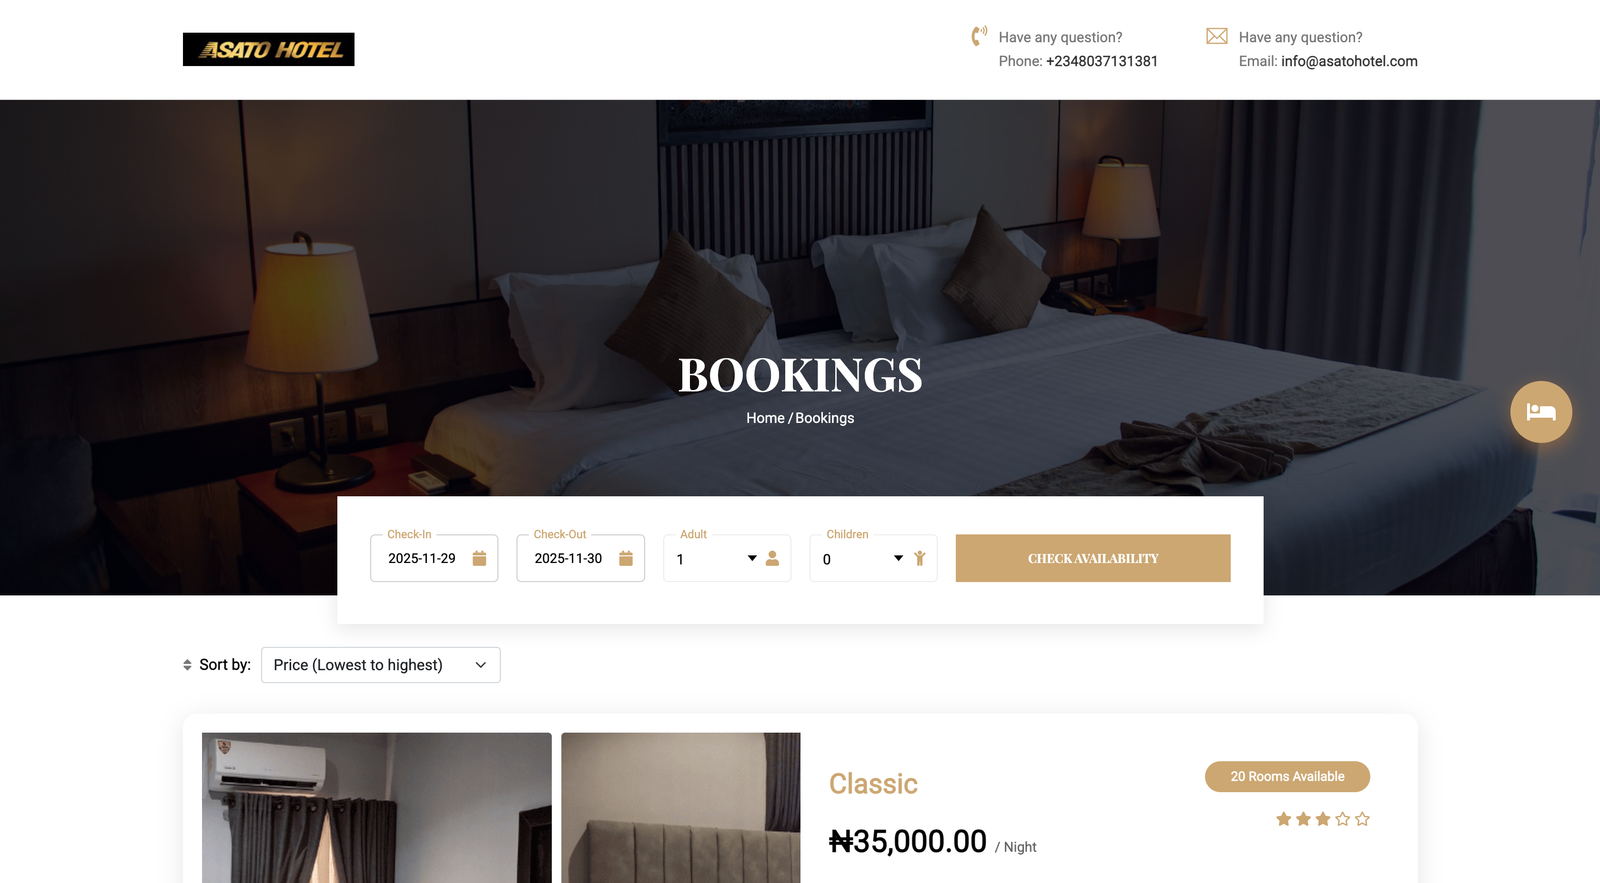Screen dimensions: 1600x883
Task: Click the info@asatohotel.com email link
Action: 1349,61
